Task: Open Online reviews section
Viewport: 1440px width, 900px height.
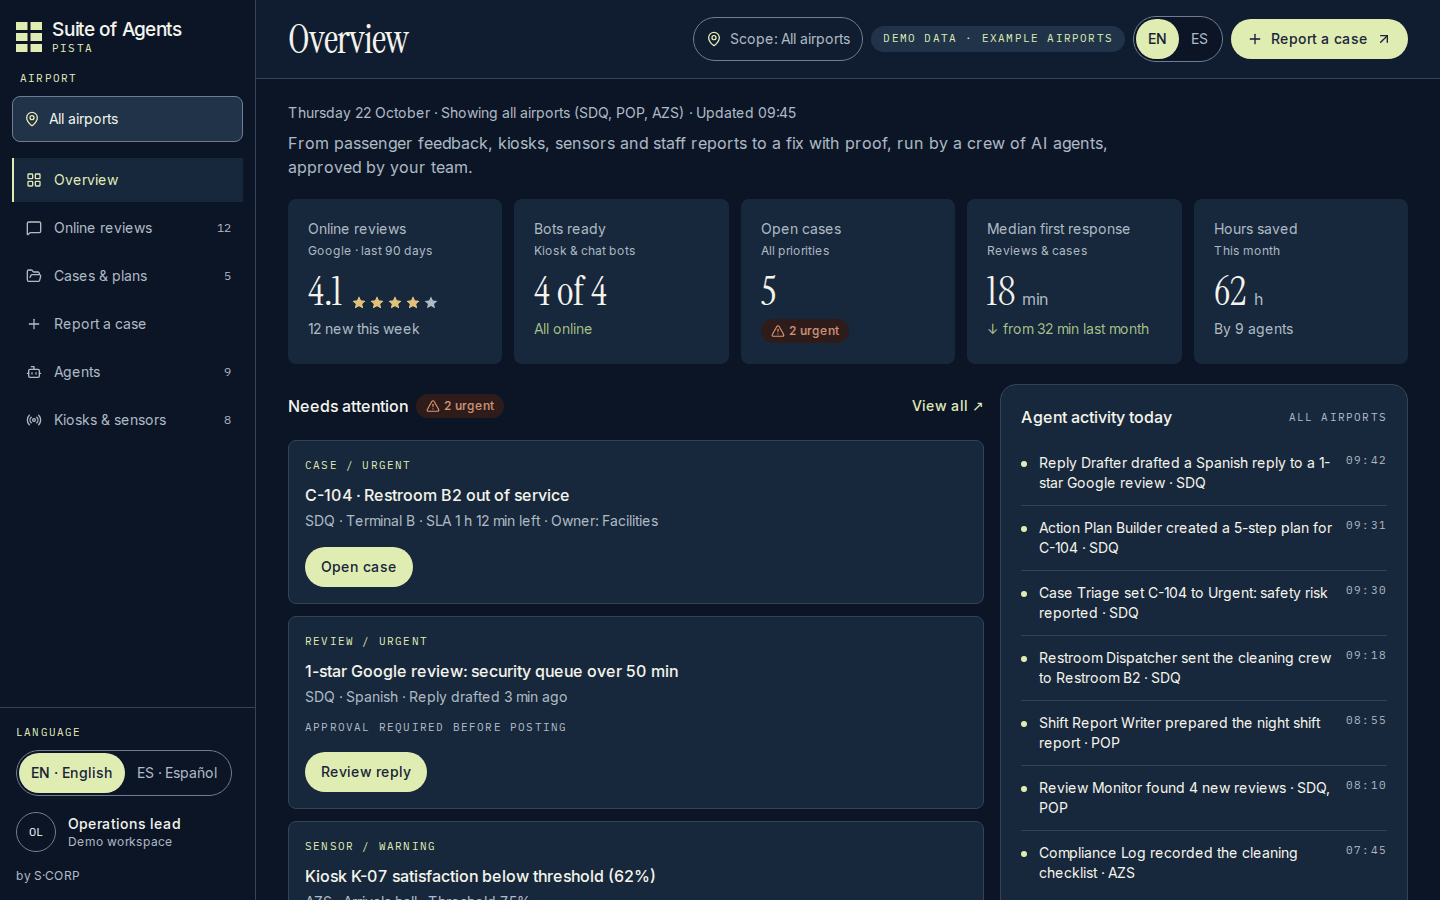Action: (127, 228)
